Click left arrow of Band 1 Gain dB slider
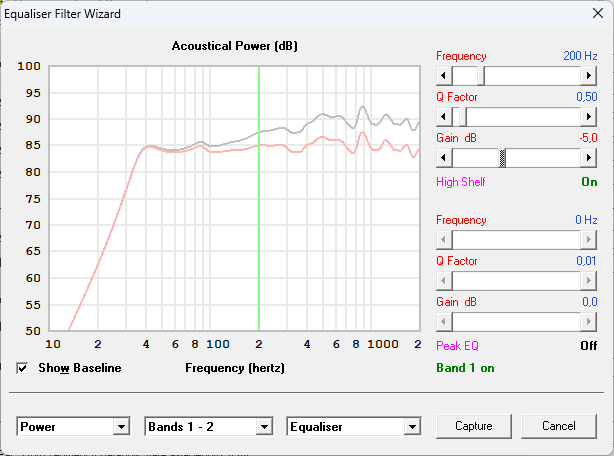 click(444, 158)
